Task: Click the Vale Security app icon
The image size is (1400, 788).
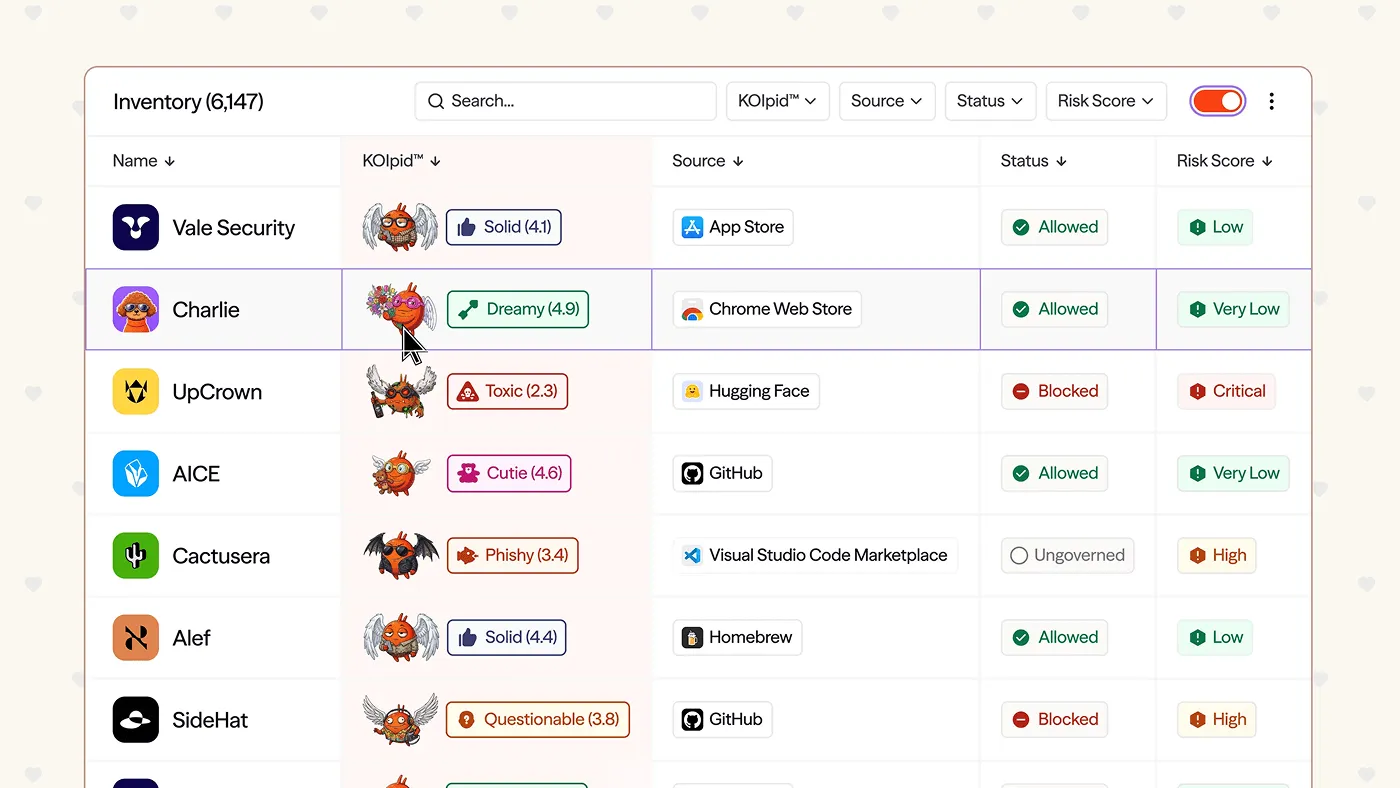Action: click(x=136, y=227)
